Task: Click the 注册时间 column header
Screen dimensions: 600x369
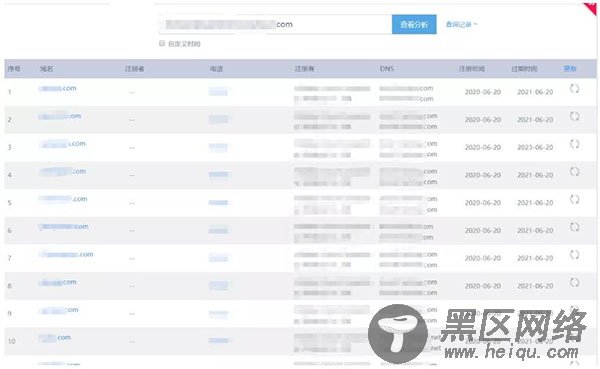Action: (x=472, y=69)
